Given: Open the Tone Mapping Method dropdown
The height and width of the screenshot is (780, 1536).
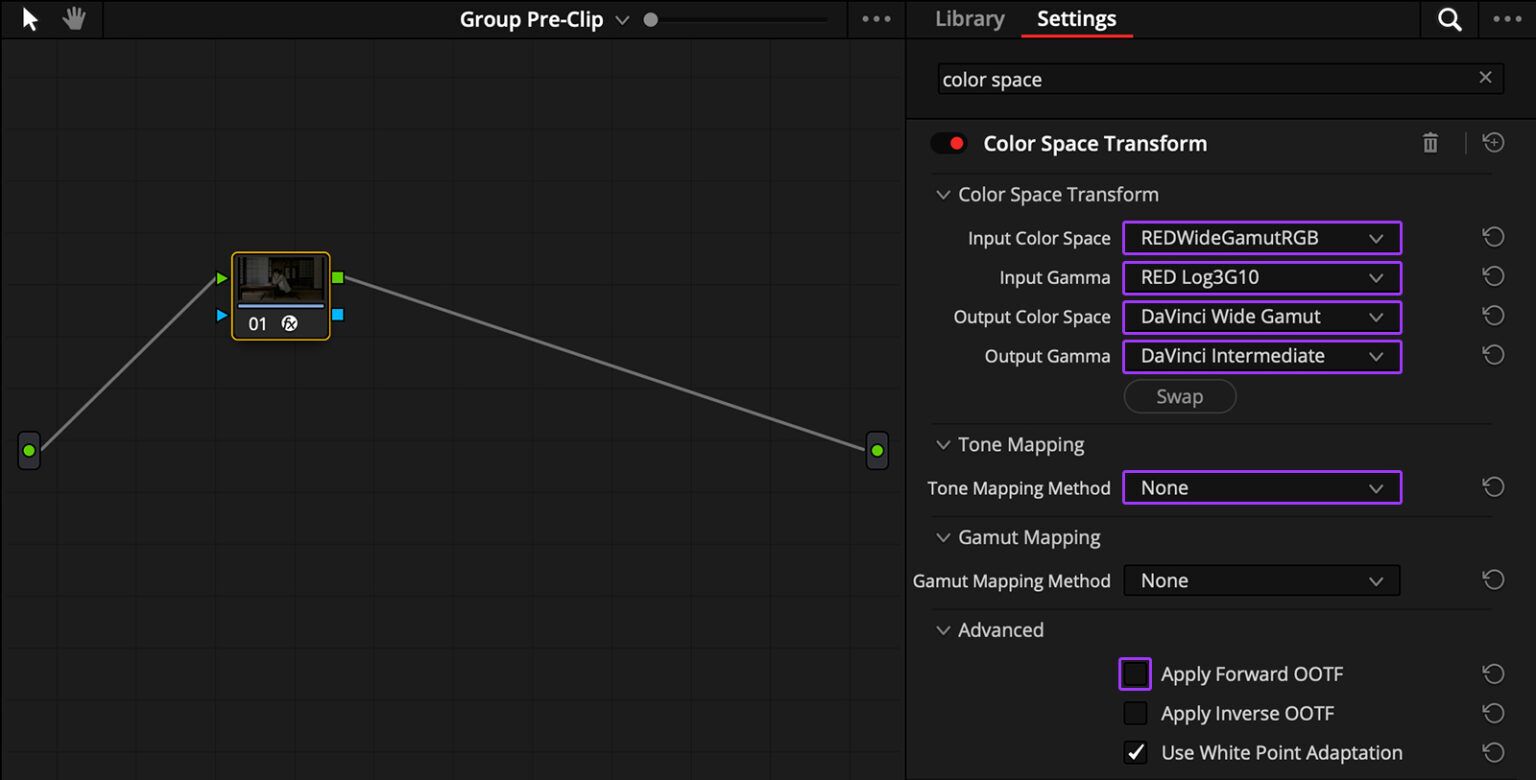Looking at the screenshot, I should coord(1261,487).
